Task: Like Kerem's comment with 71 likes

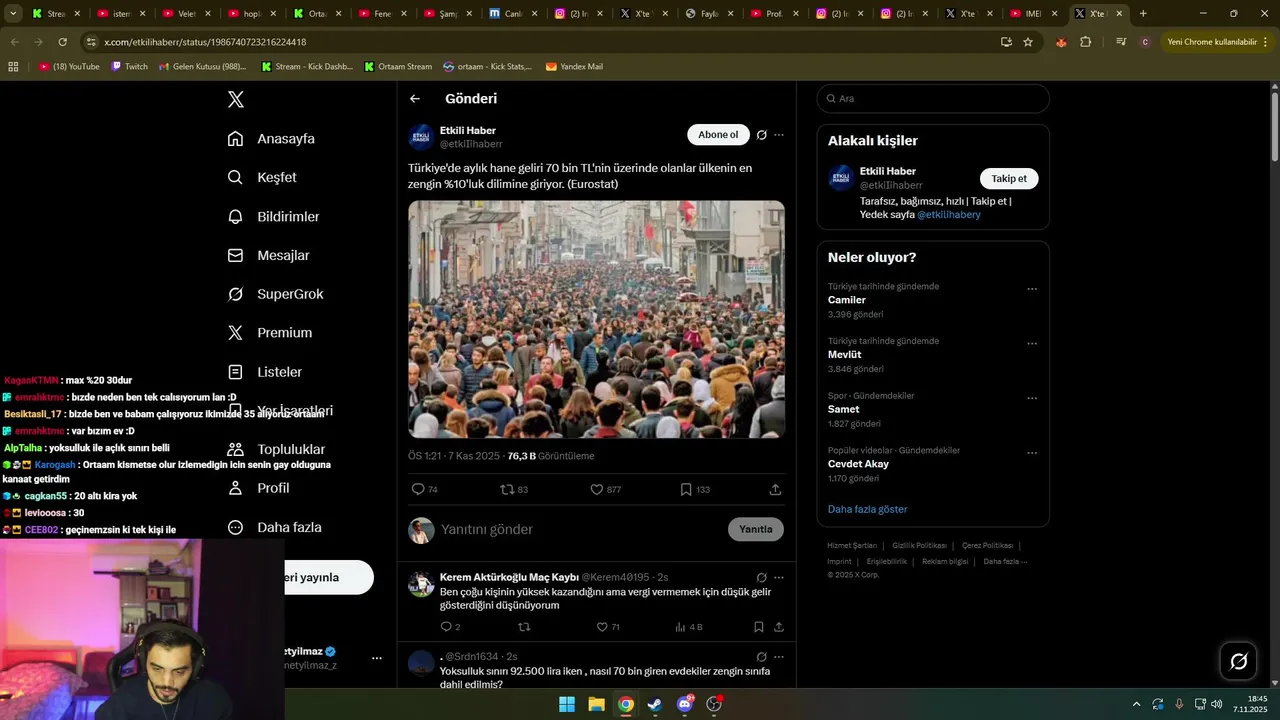Action: coord(602,627)
